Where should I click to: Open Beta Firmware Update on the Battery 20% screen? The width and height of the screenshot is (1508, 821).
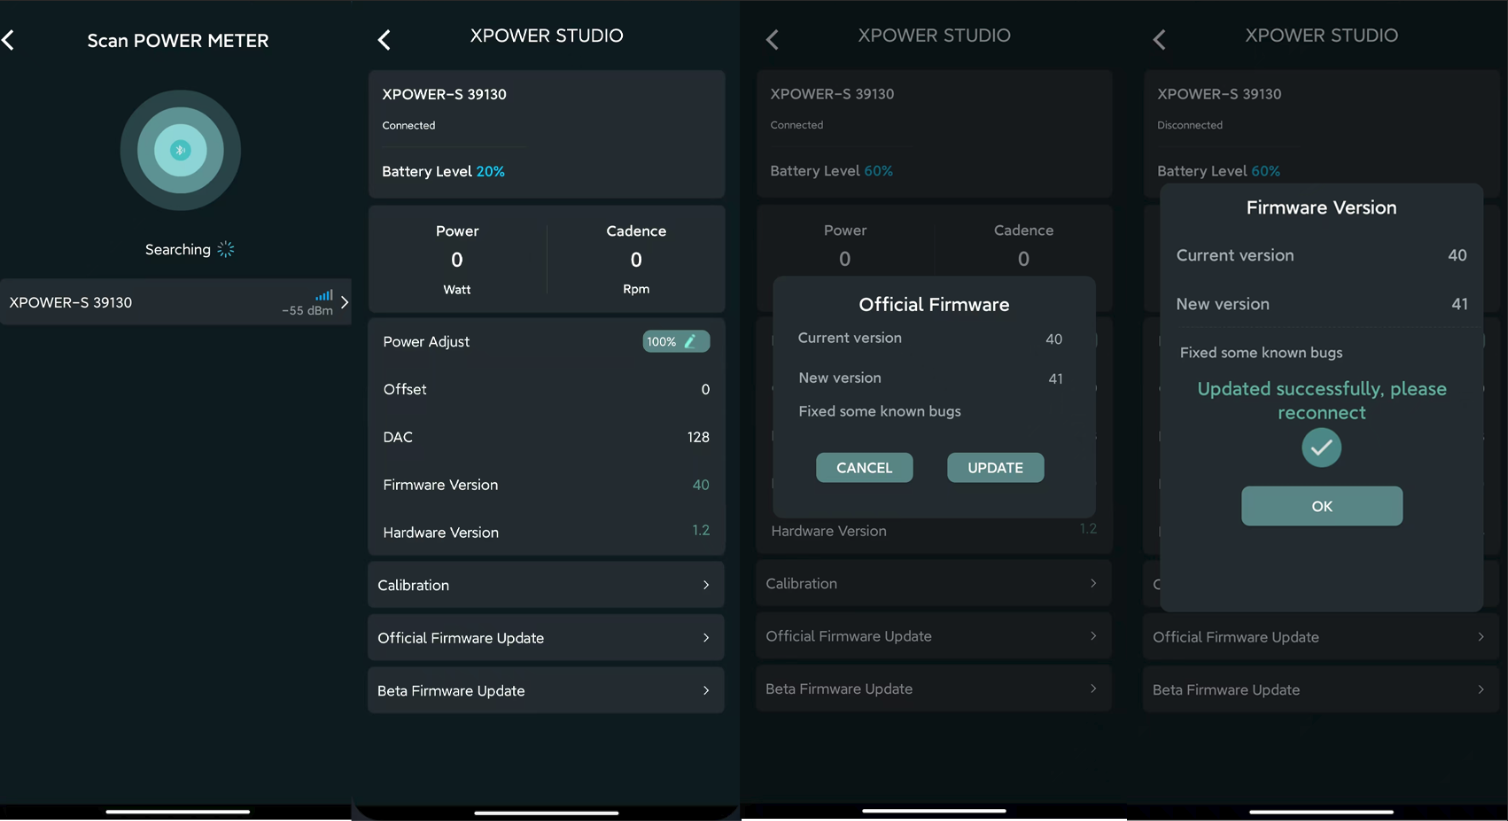545,691
